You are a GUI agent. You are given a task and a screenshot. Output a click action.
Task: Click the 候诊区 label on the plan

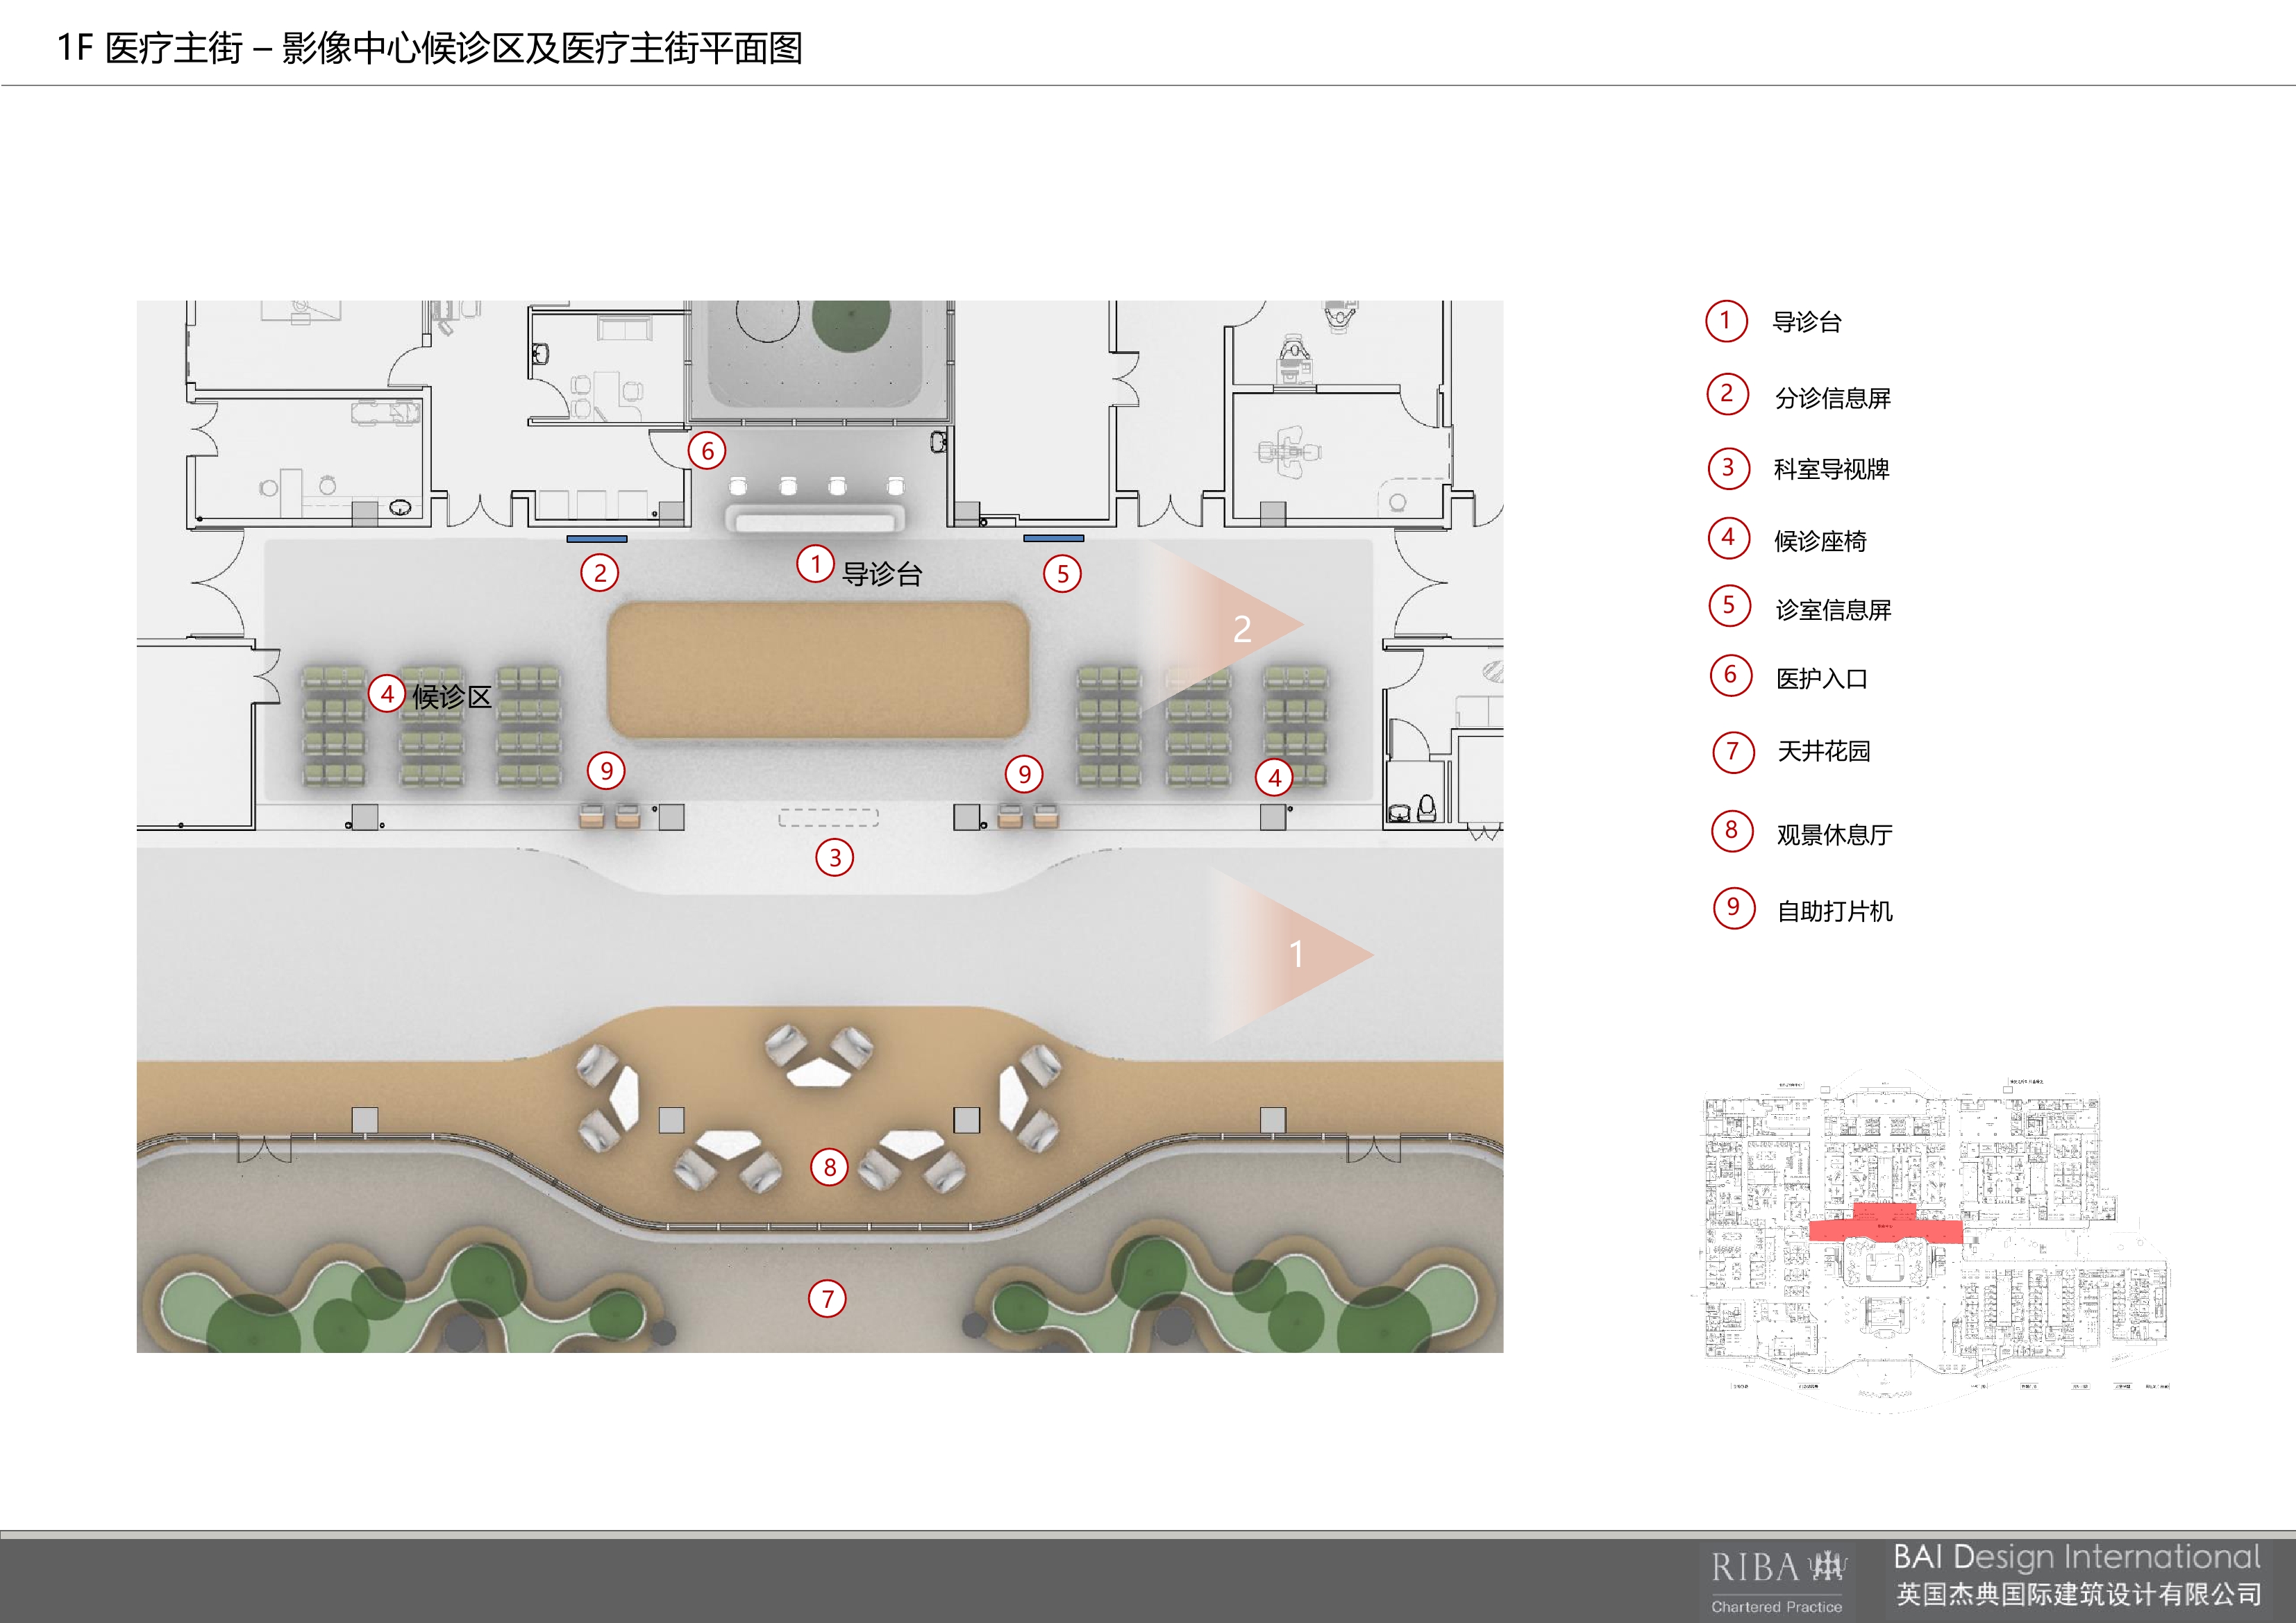(x=452, y=697)
